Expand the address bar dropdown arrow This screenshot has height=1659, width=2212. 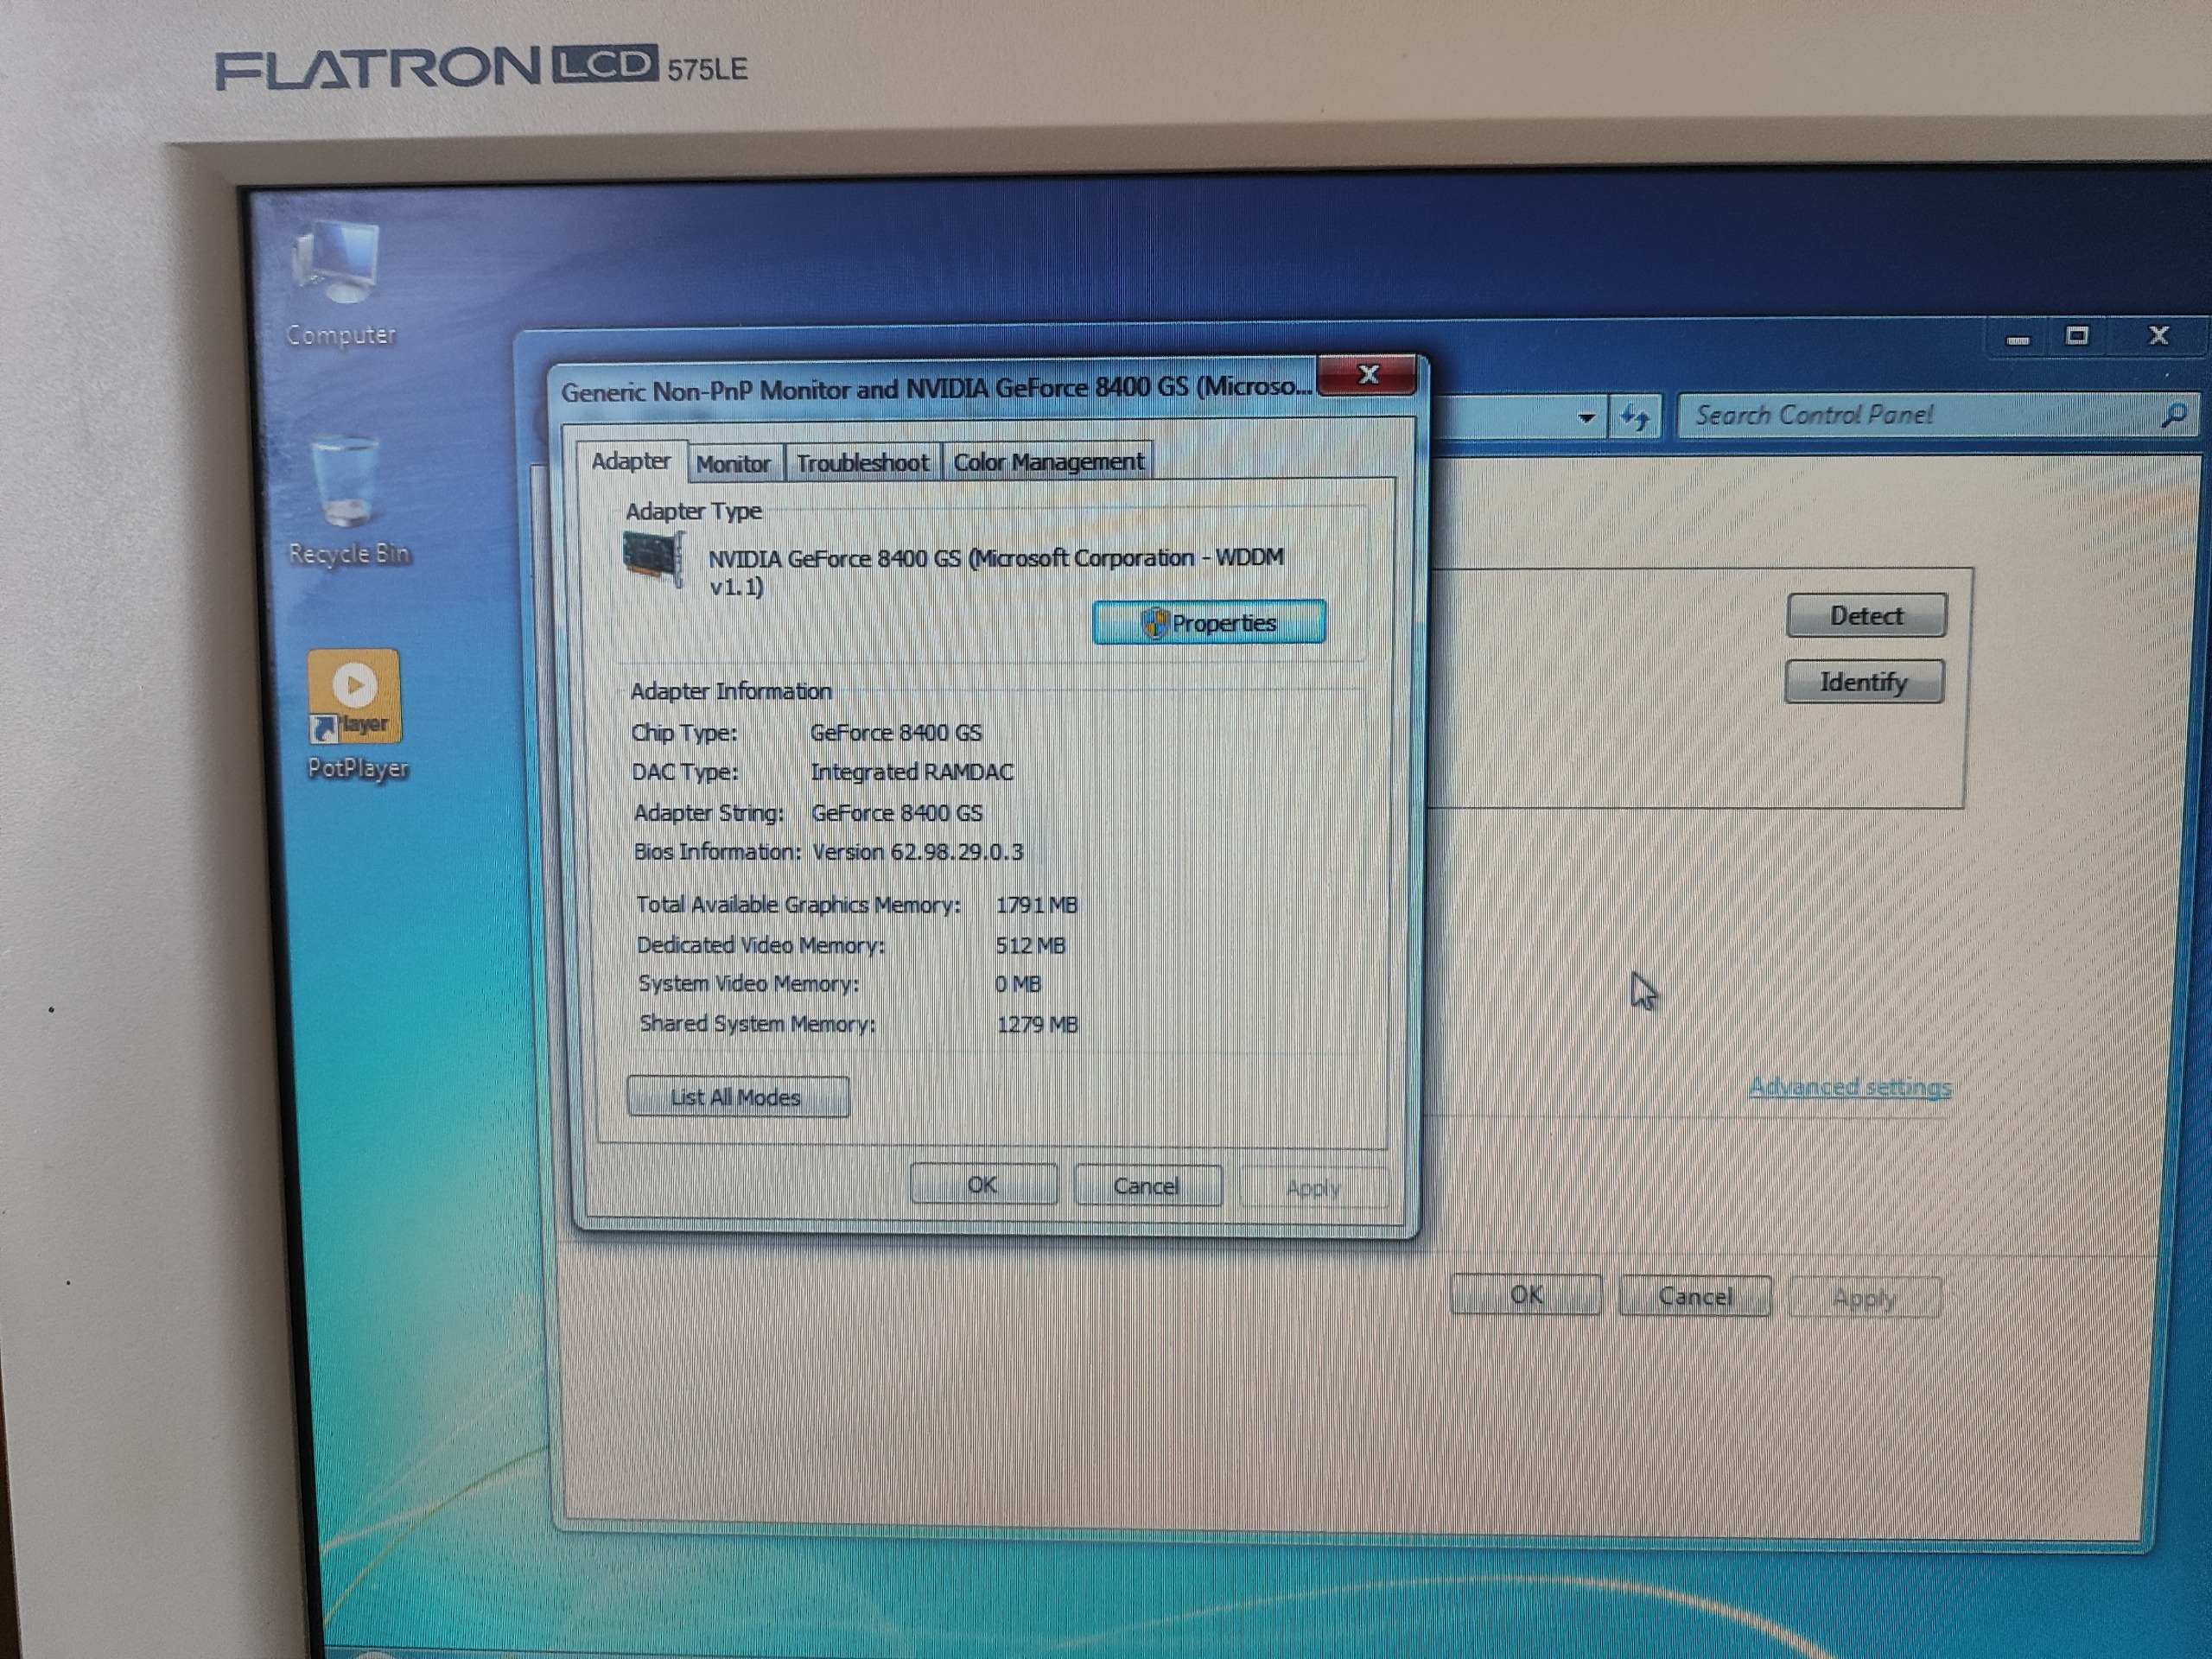[x=1586, y=417]
